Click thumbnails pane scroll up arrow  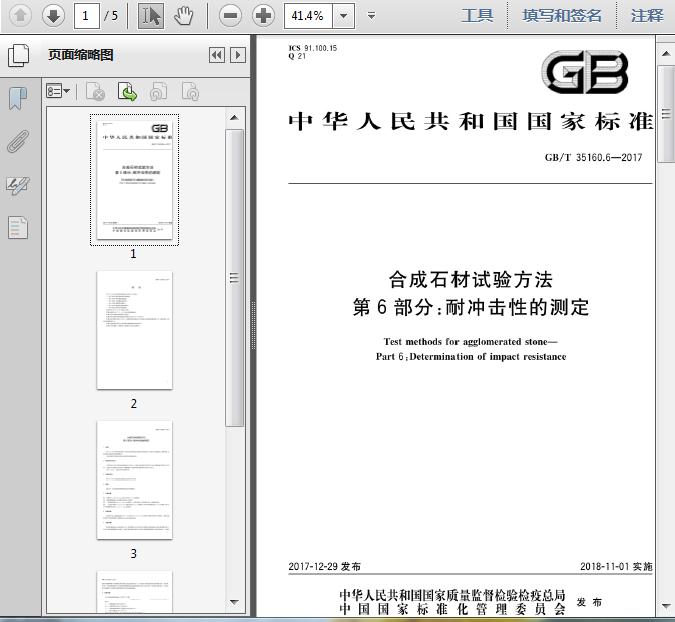click(234, 118)
